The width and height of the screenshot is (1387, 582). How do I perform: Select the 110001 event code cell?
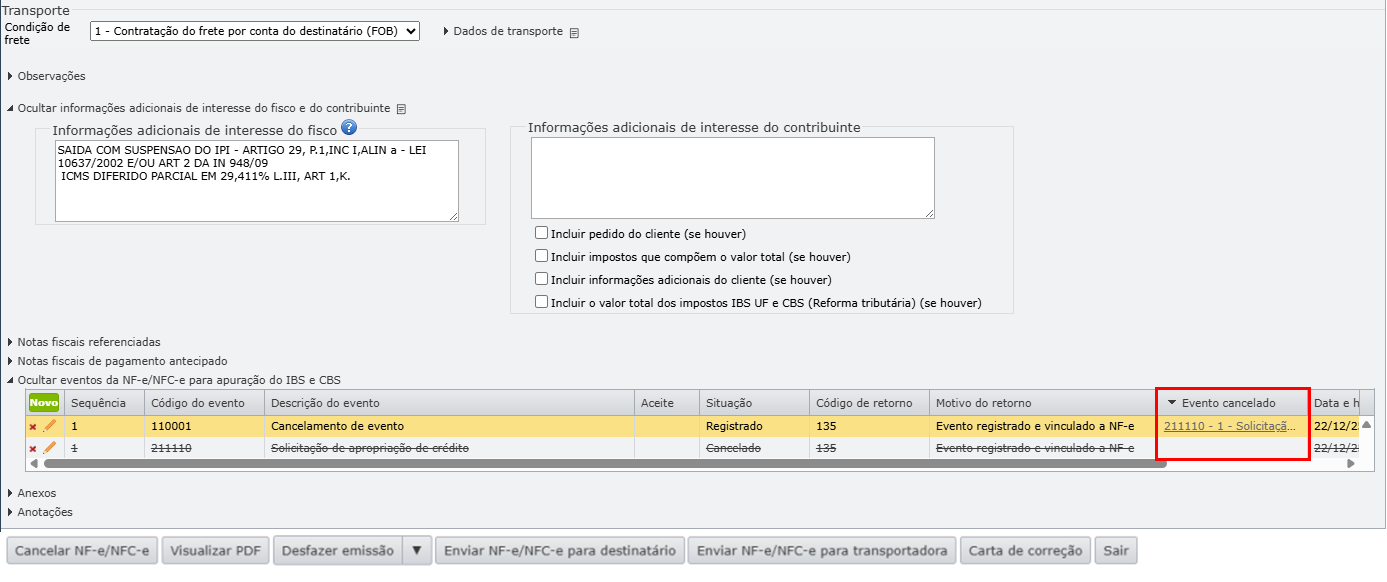coord(204,426)
